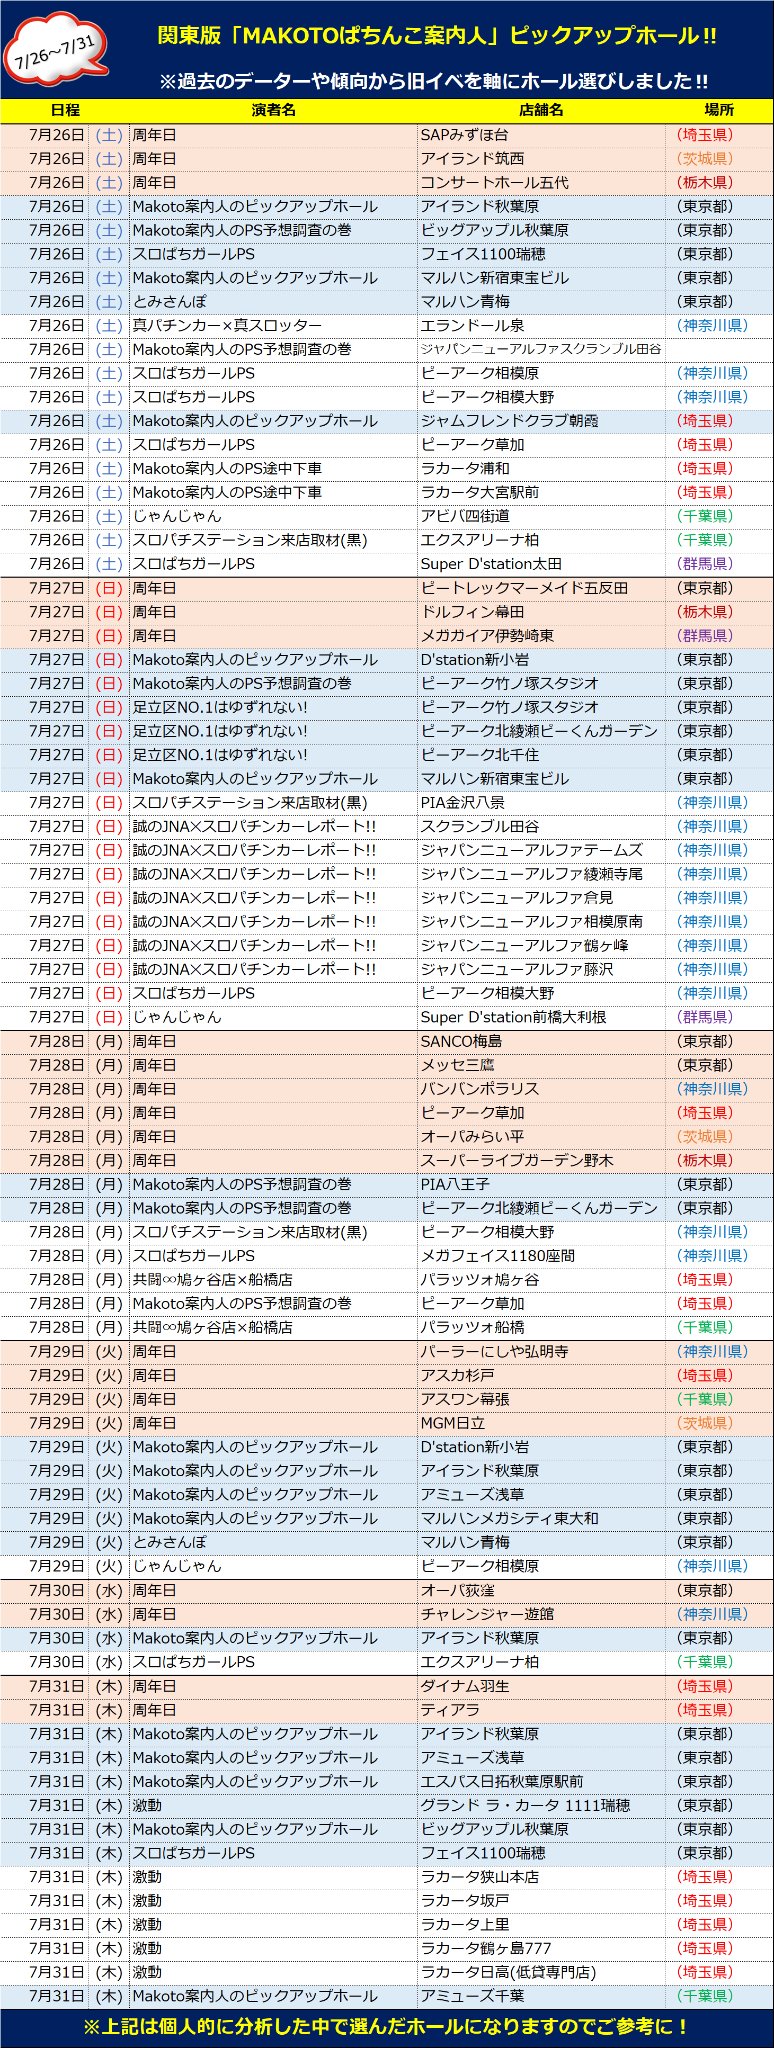Select the アスワン幕張 store cell
The height and width of the screenshot is (2048, 774).
(541, 1399)
